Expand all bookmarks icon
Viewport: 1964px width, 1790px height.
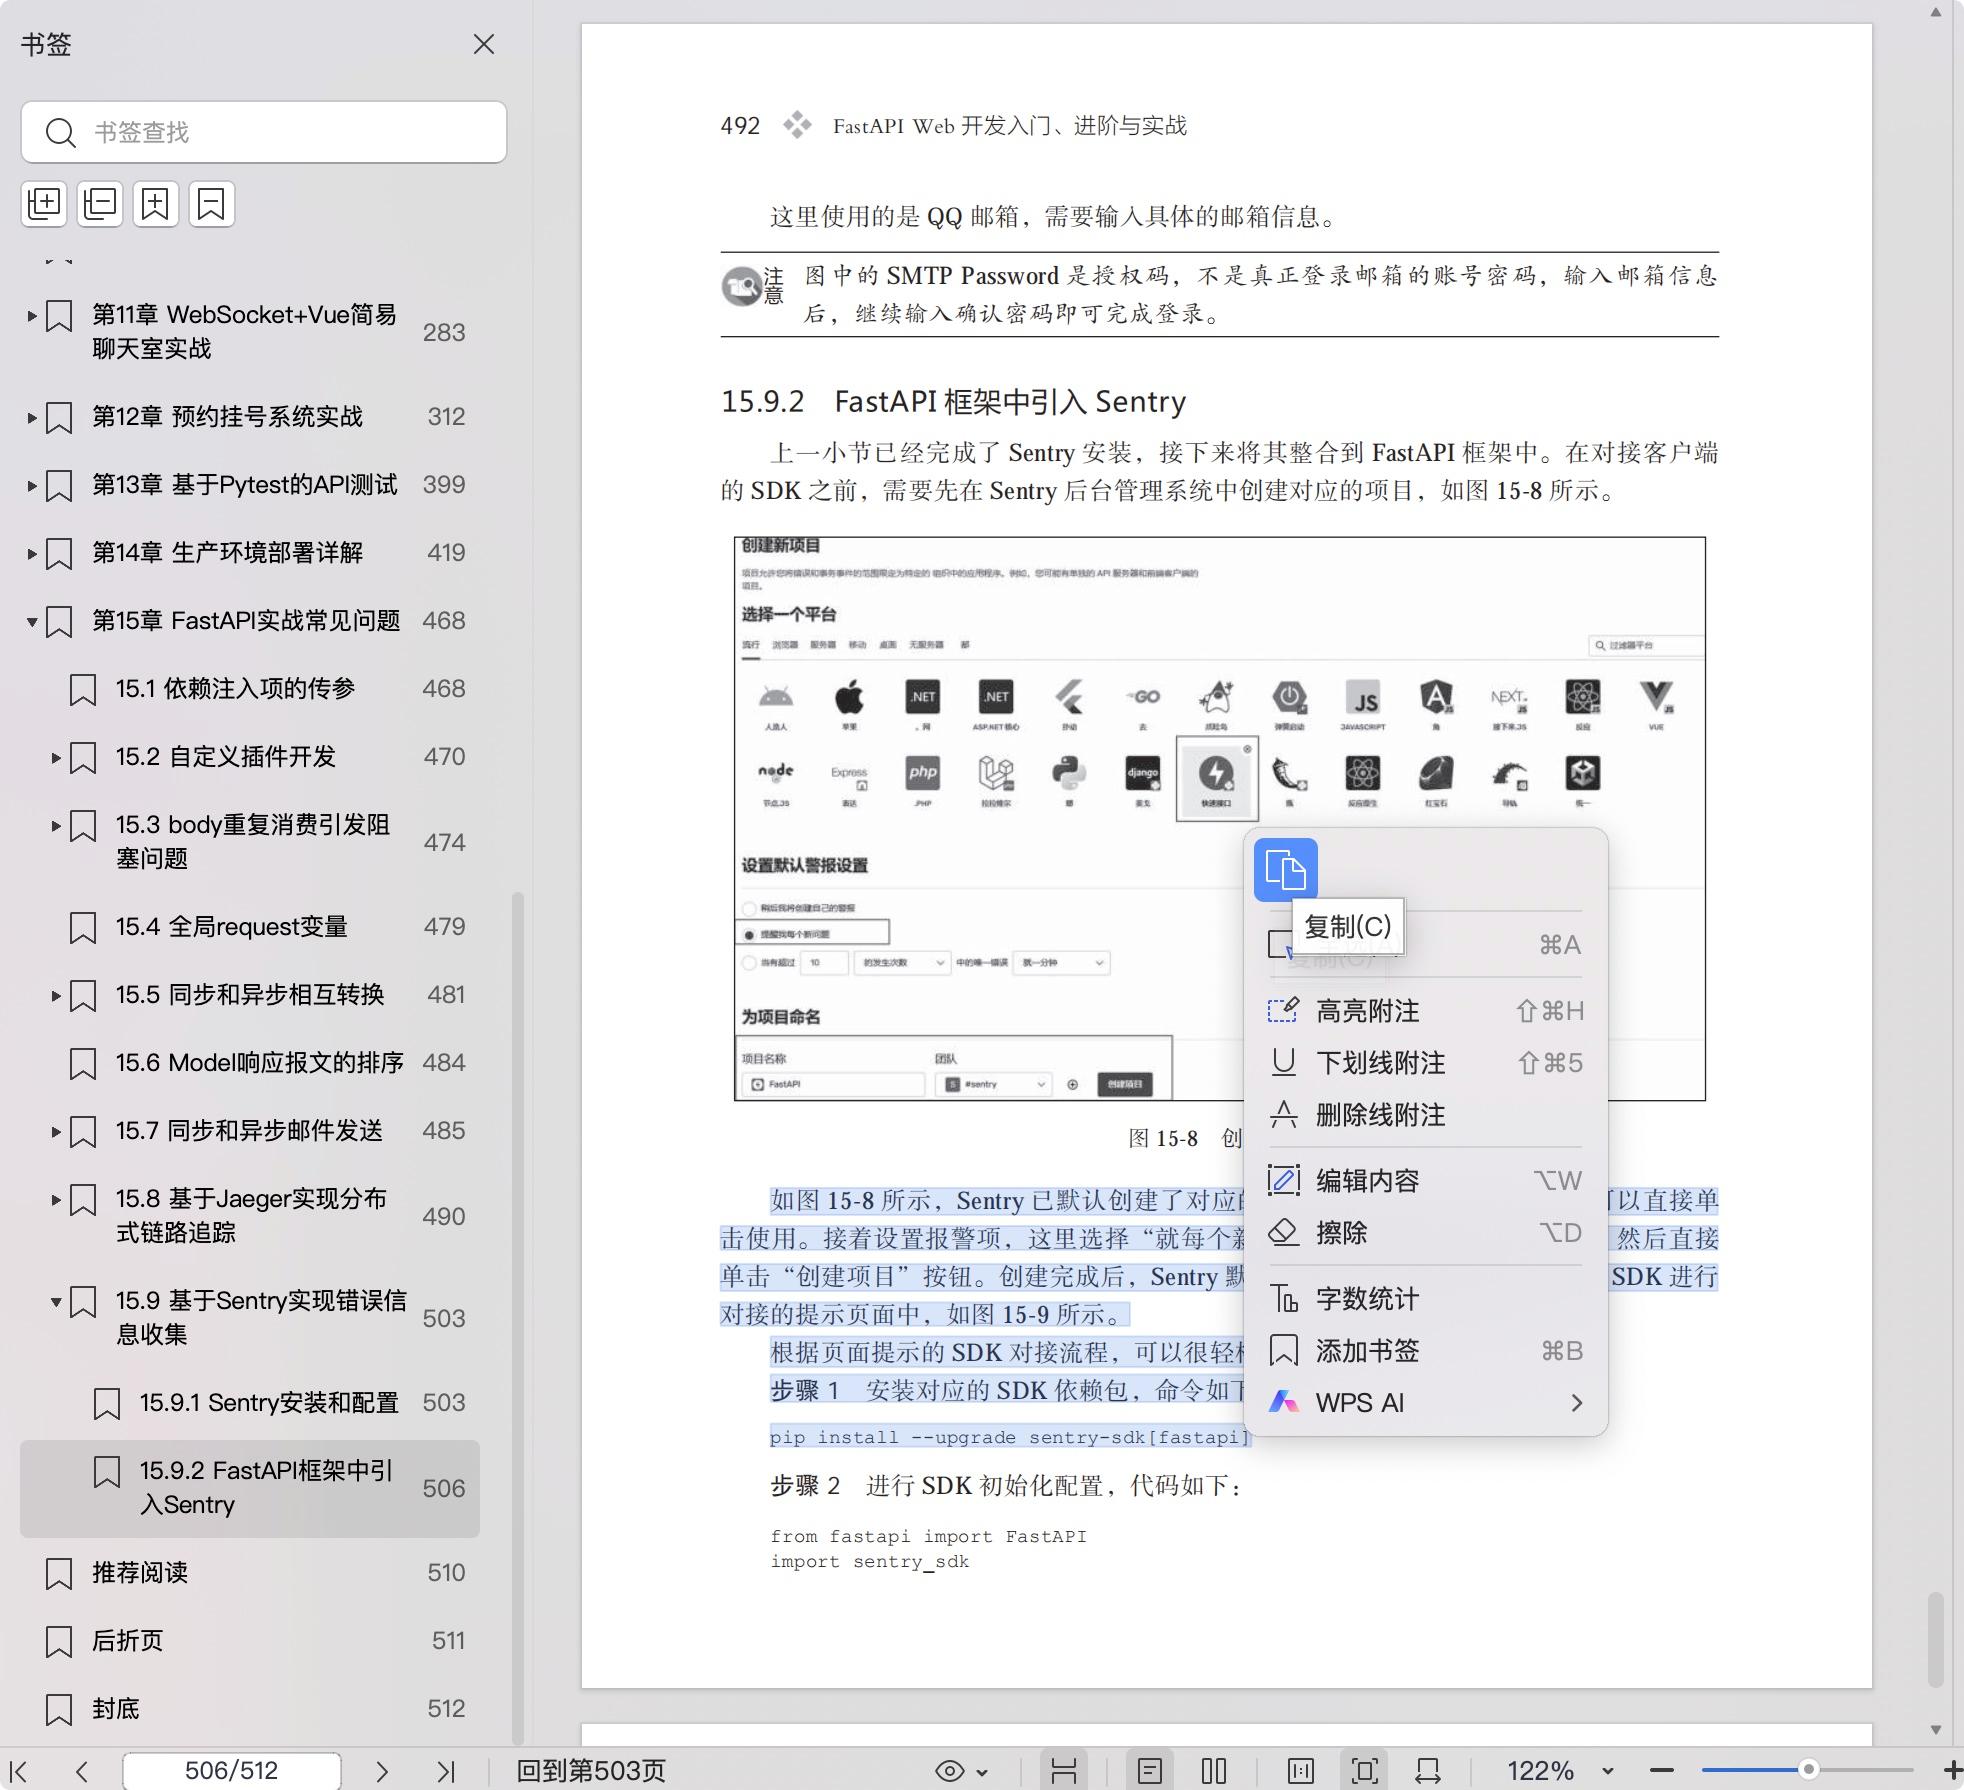(44, 204)
